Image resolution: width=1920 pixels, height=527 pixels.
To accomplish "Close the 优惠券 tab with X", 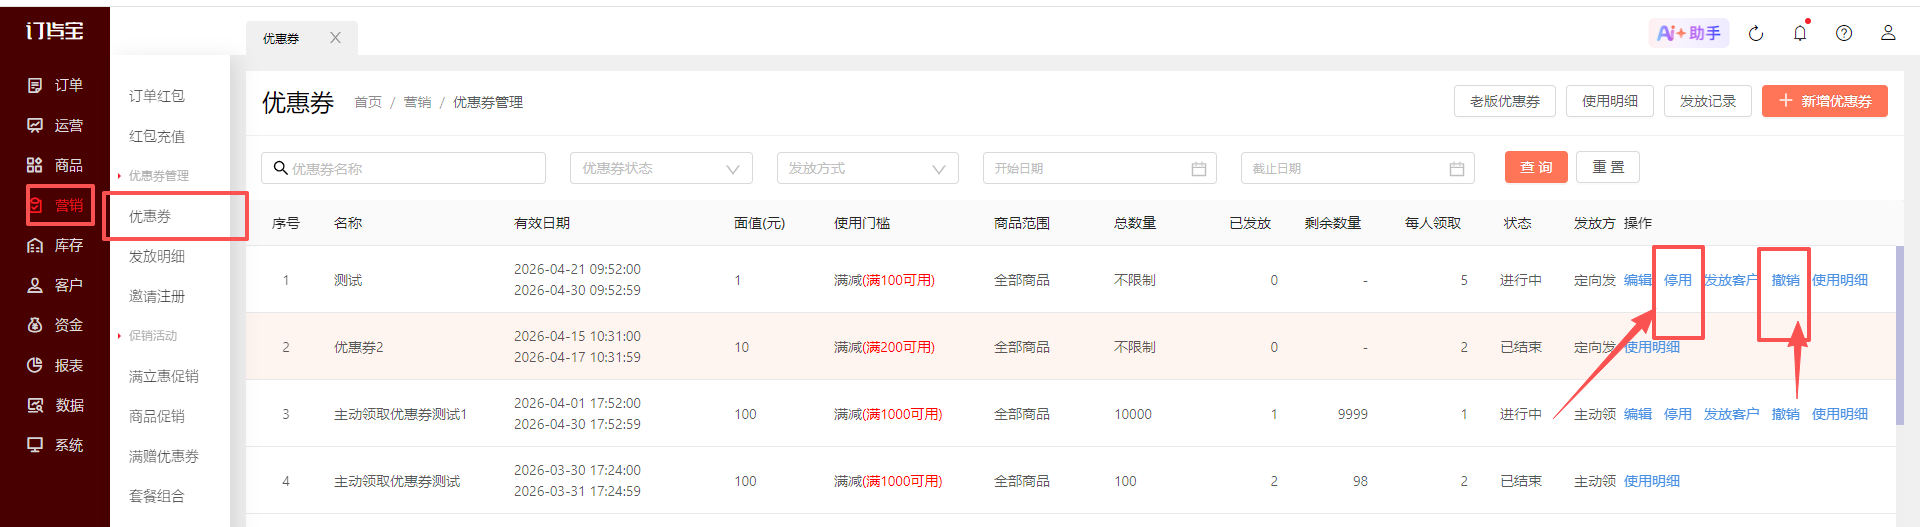I will 335,37.
